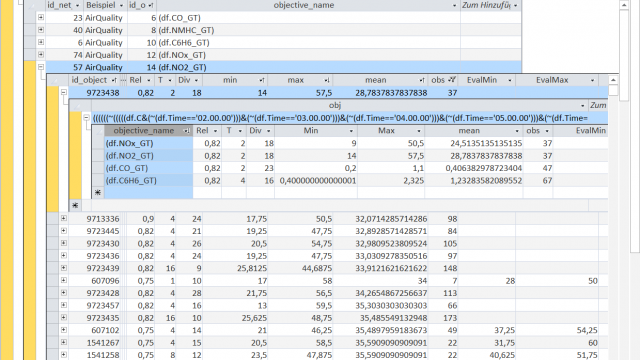Collapse the long obj expression row
This screenshot has height=360, width=640.
pos(87,118)
